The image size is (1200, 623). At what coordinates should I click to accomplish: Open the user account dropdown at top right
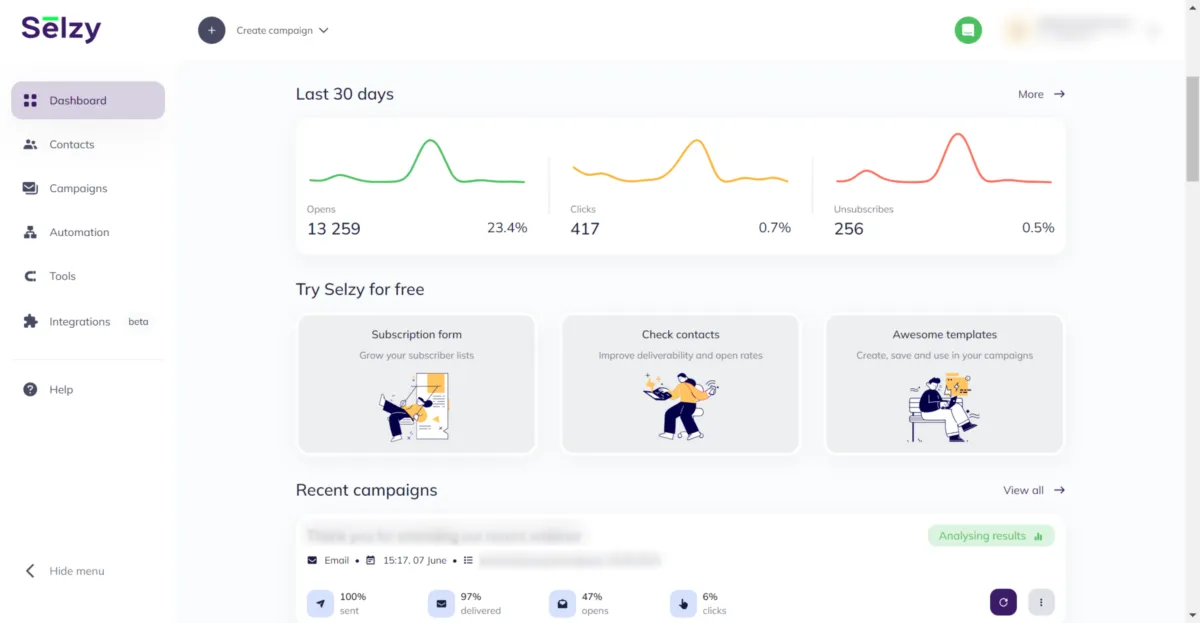1084,30
